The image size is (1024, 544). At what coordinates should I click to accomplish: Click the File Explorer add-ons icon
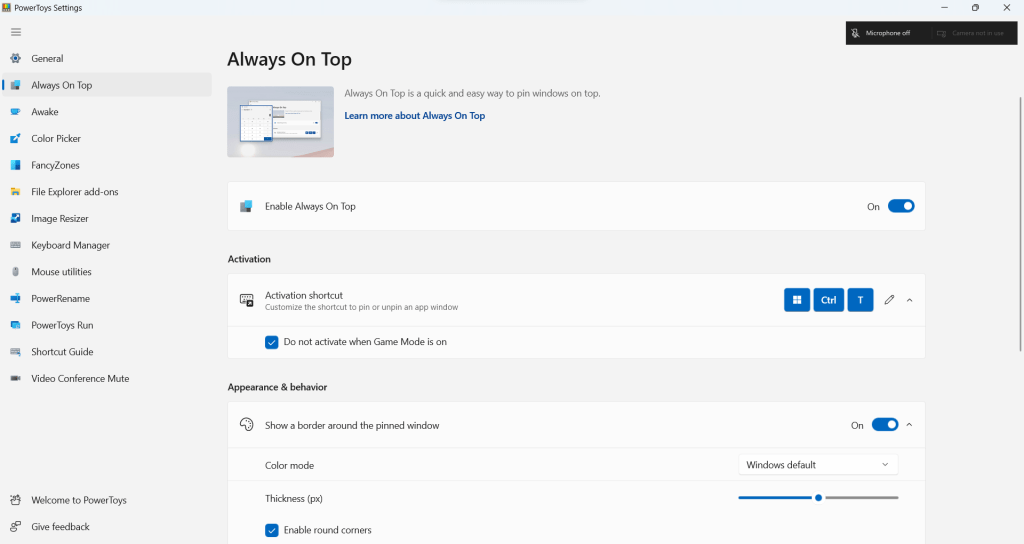16,191
